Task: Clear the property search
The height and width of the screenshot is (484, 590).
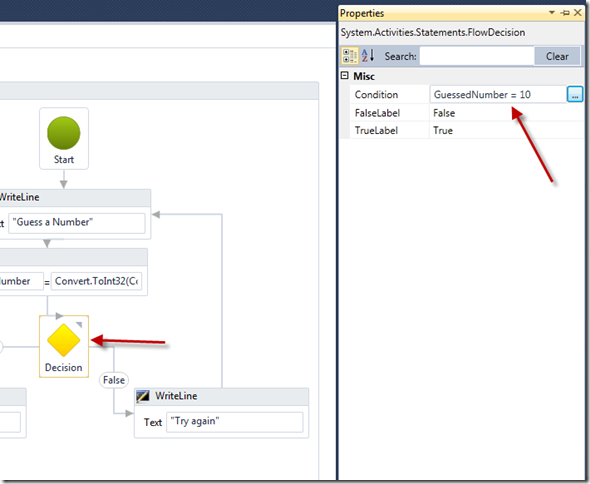Action: (557, 56)
